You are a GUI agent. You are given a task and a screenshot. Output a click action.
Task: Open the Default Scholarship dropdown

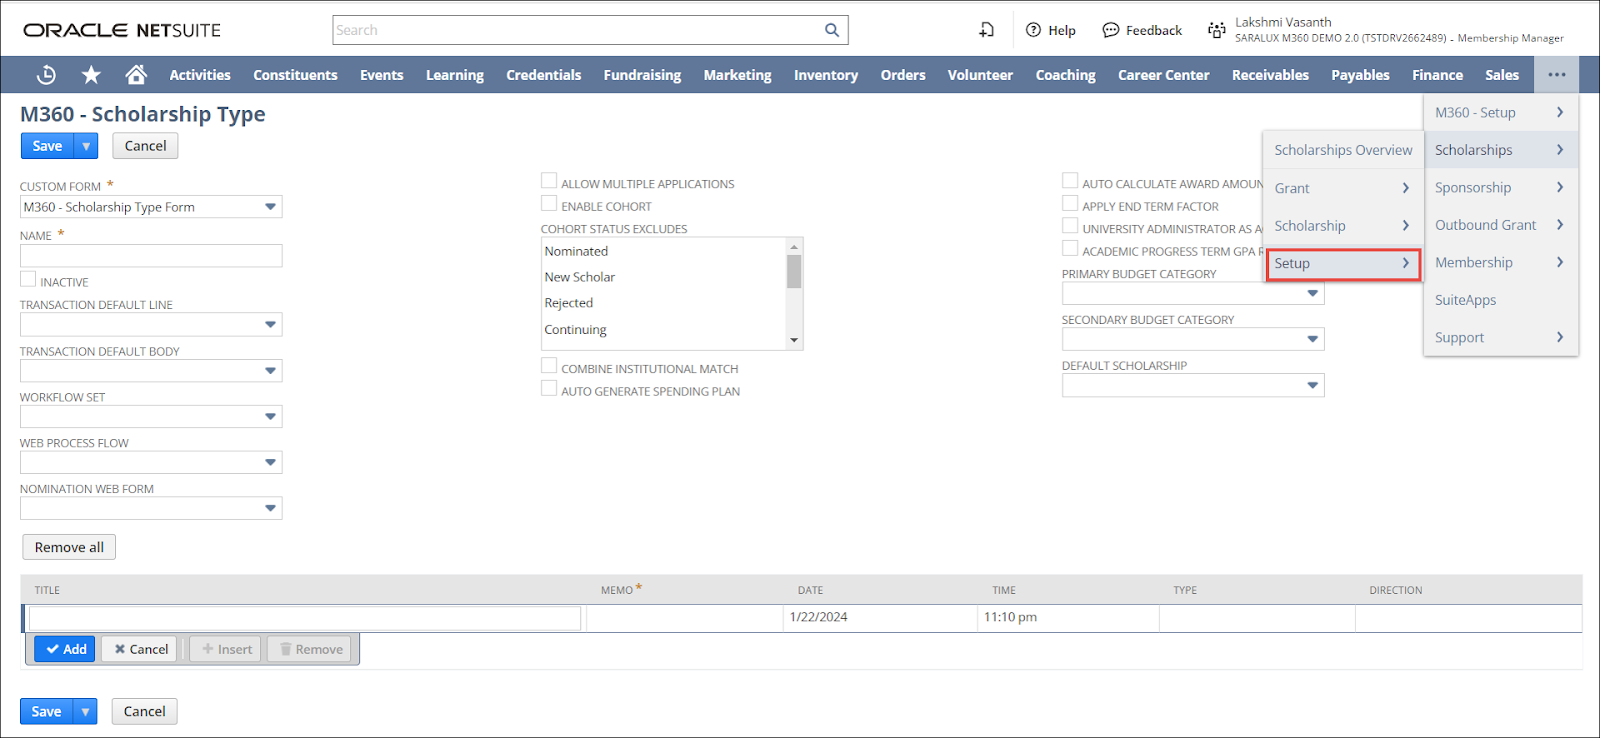click(1312, 386)
